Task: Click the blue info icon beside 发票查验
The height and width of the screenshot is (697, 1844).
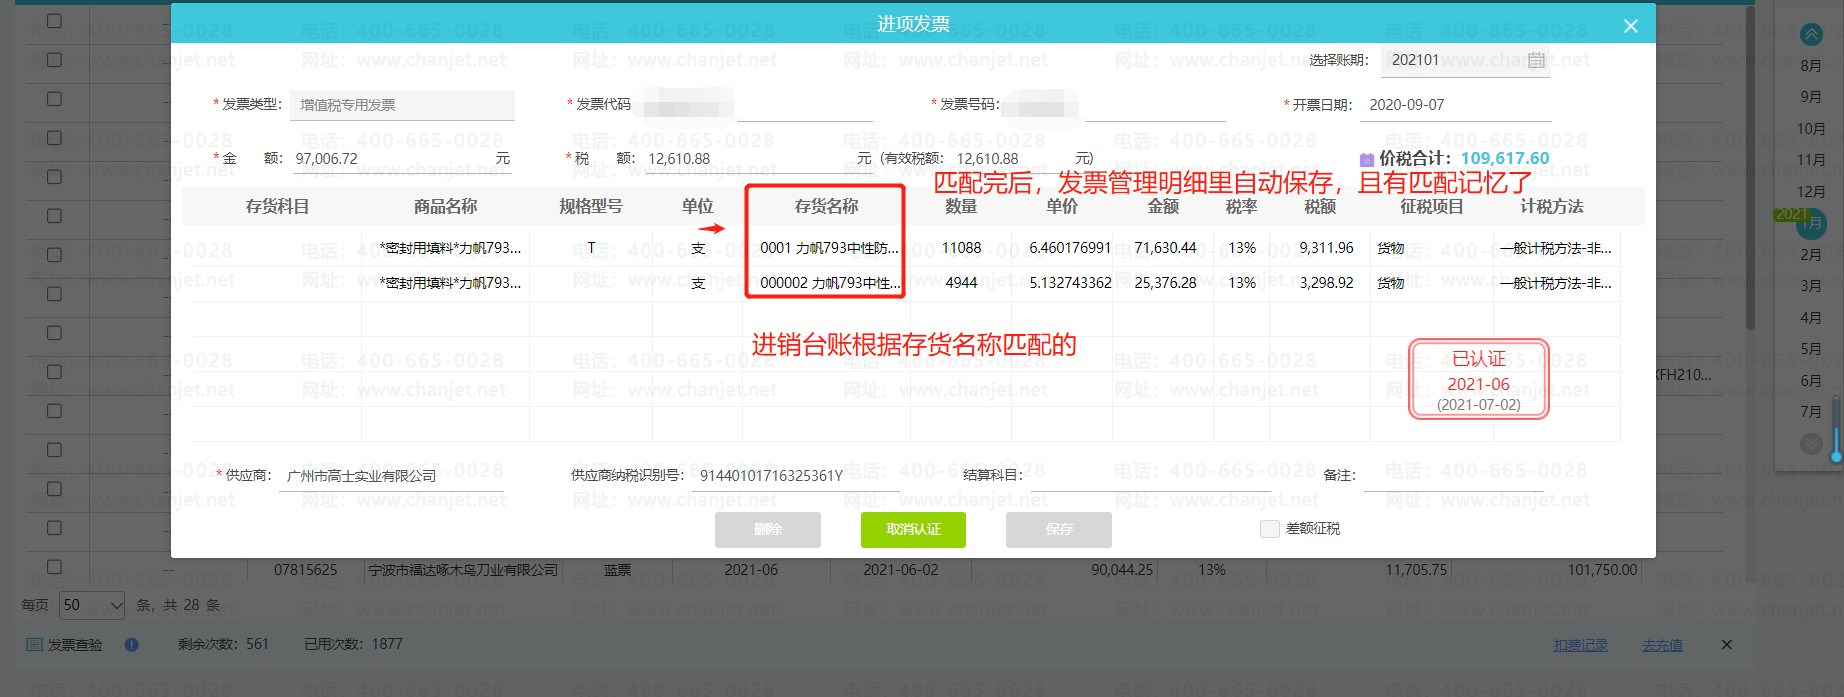Action: point(131,645)
